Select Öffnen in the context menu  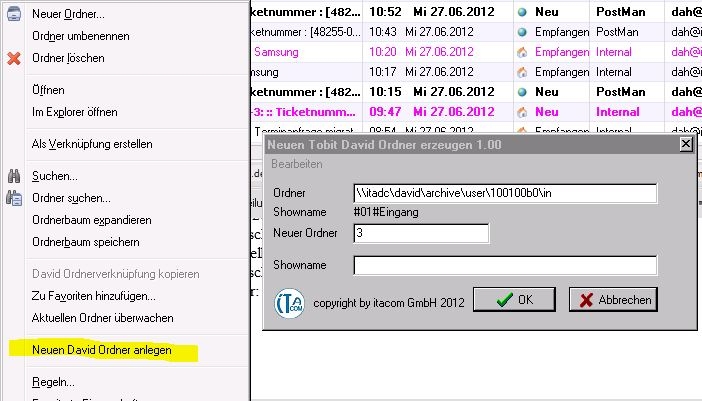(48, 90)
